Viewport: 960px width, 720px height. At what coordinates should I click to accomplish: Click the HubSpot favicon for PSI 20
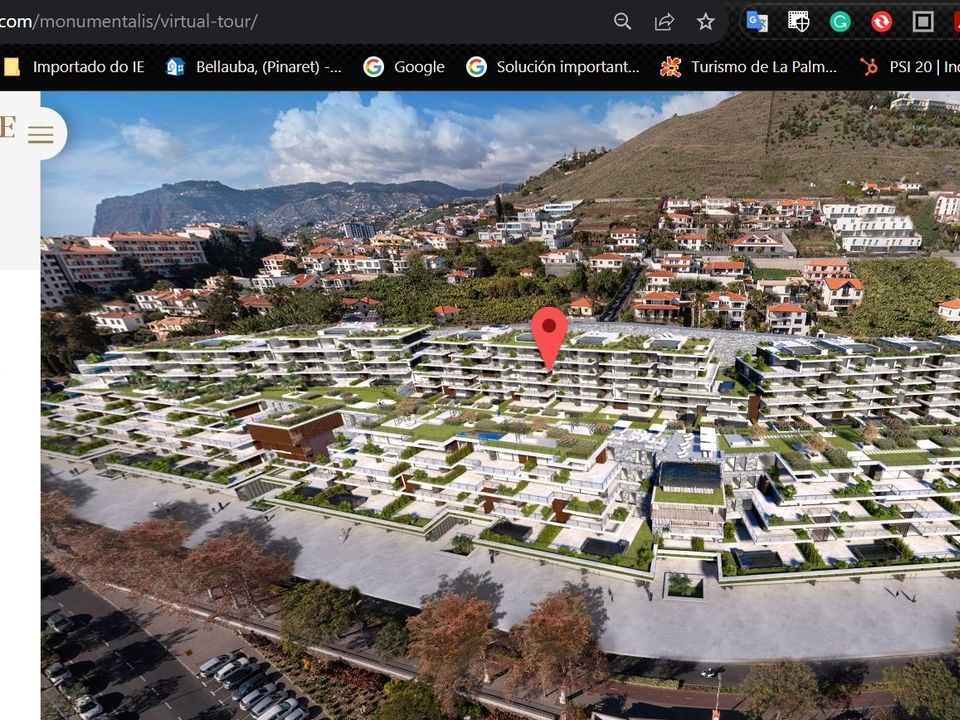coord(869,67)
